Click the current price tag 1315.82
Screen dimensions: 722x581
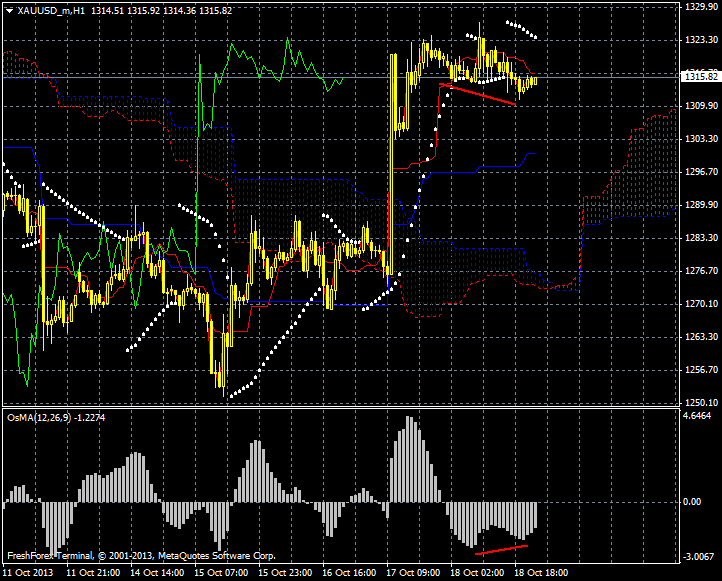coord(700,76)
